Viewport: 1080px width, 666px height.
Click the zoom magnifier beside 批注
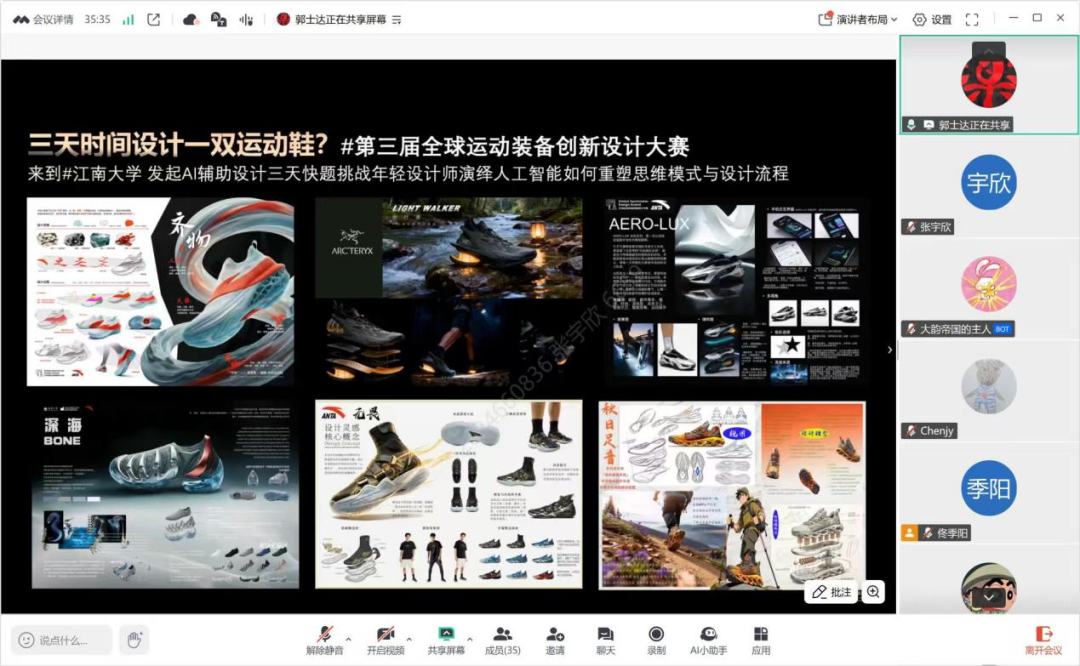pos(873,592)
